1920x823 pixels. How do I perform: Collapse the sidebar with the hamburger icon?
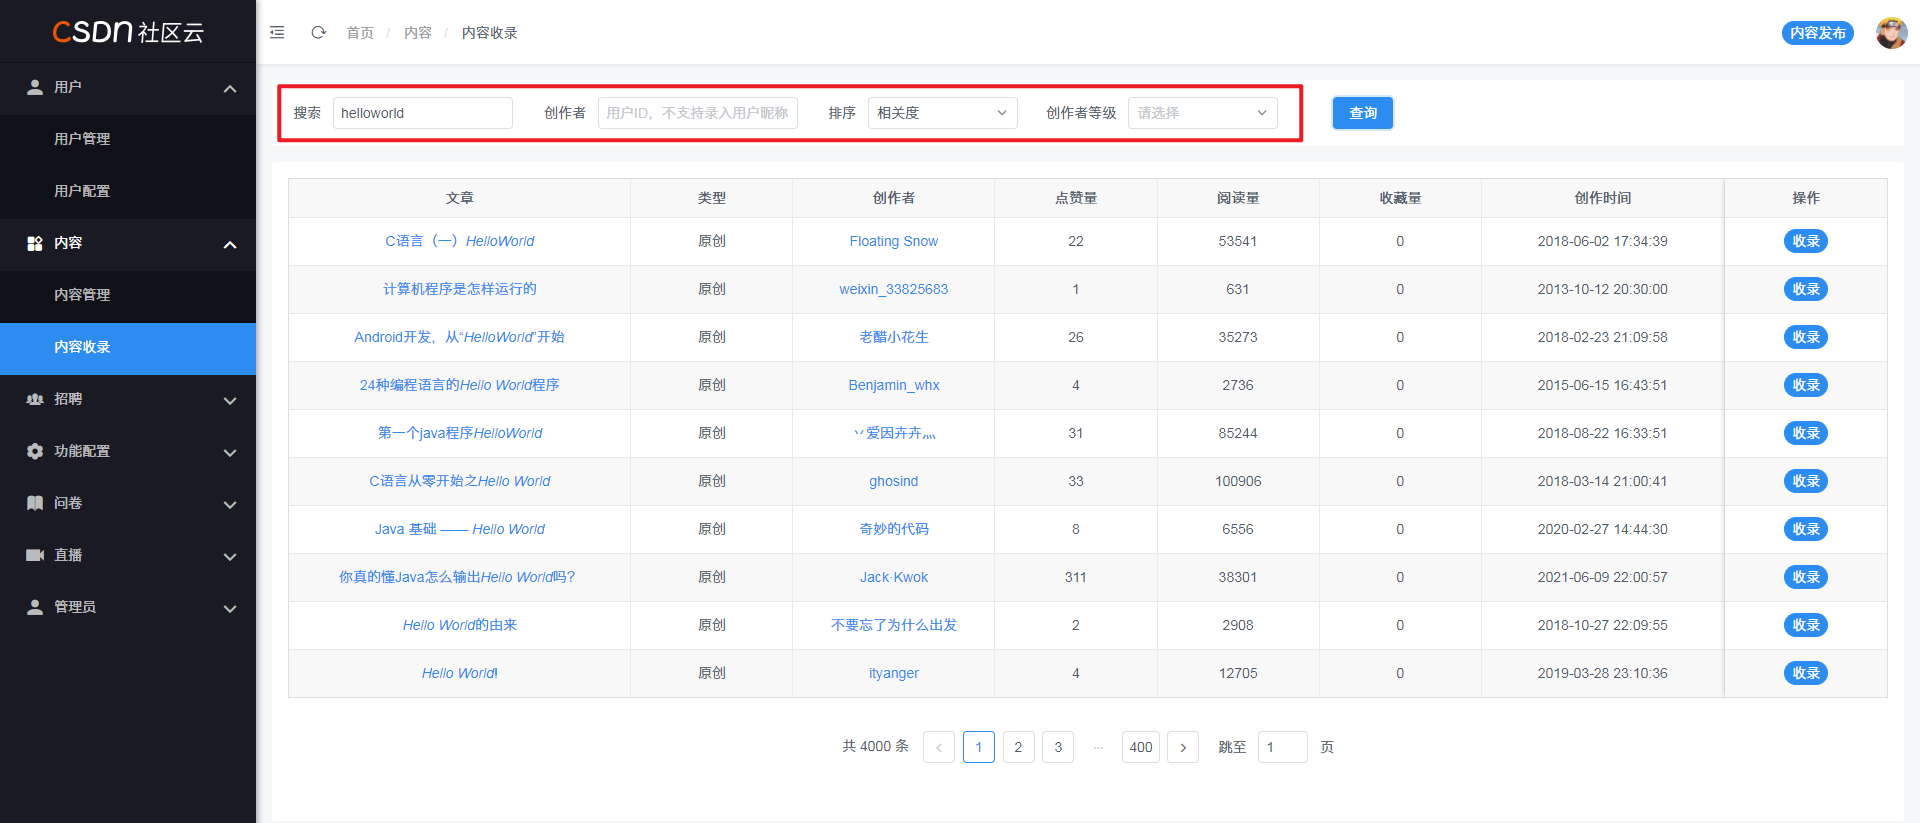tap(277, 33)
